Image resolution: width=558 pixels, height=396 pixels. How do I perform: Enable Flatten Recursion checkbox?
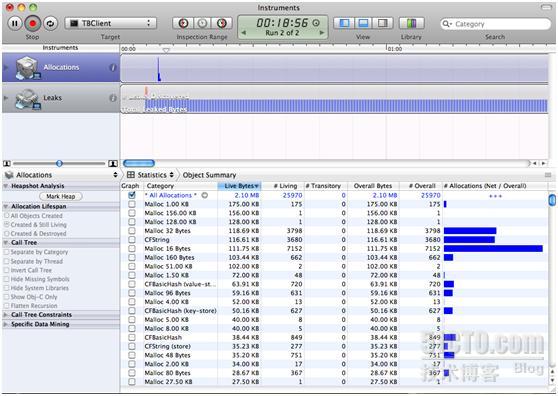pos(6,306)
